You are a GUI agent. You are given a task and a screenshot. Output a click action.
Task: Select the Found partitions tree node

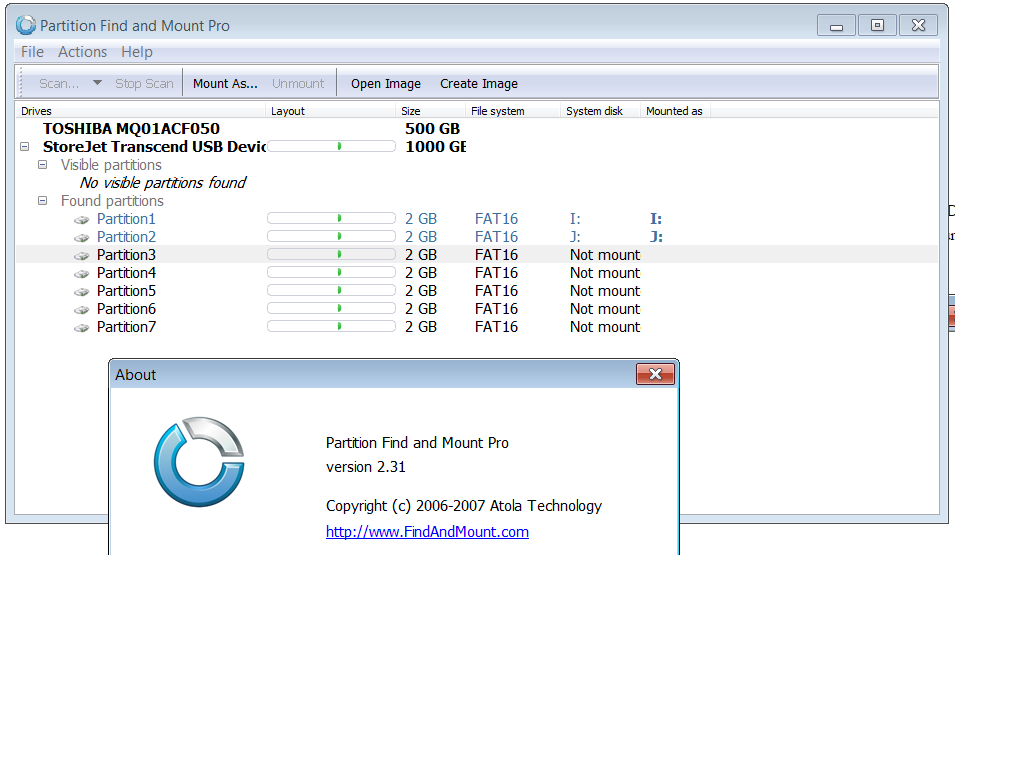coord(112,200)
